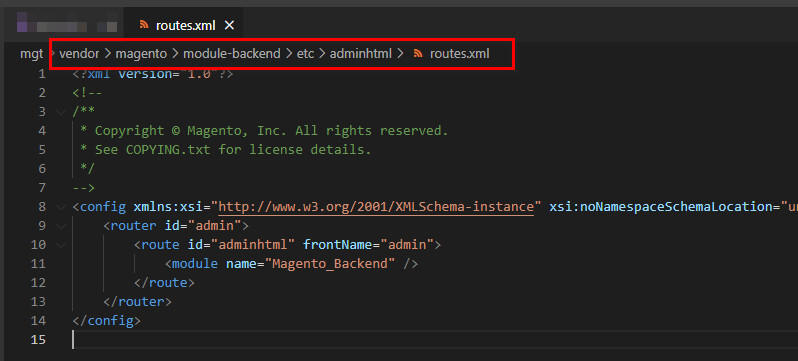Collapse the config element fold at line 8
Screen dimensions: 798x361
click(62, 207)
